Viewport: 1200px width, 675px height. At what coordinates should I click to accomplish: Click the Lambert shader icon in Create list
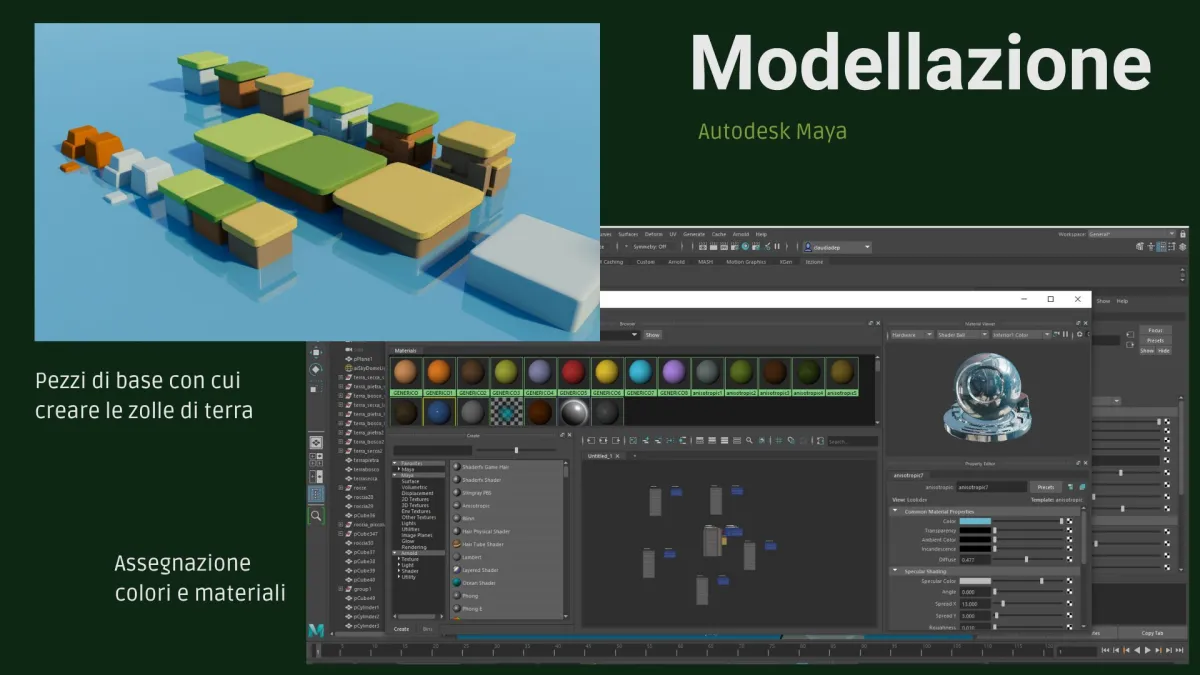click(456, 557)
